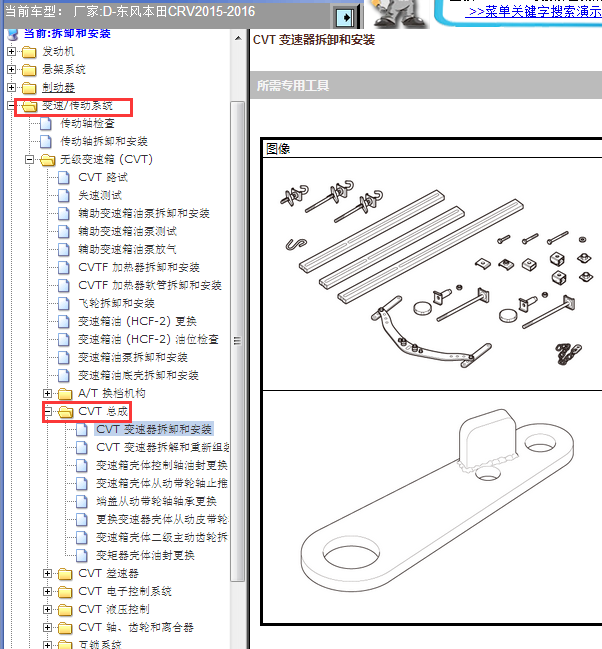Expand the CVT 差速器 folder
This screenshot has height=649, width=602.
(x=48, y=573)
